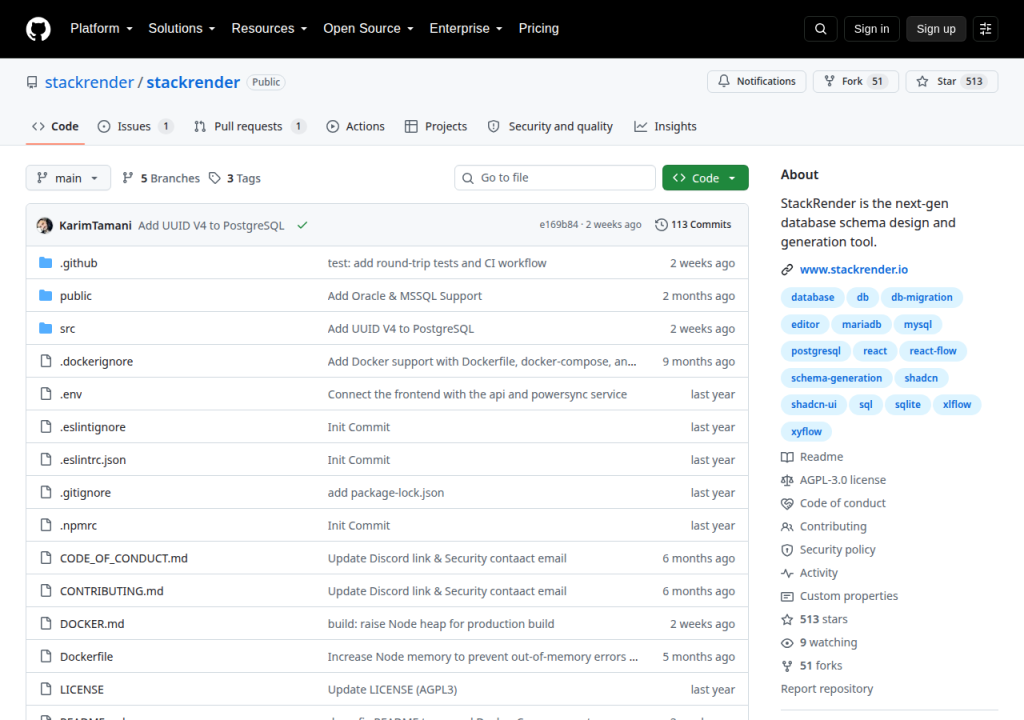The height and width of the screenshot is (720, 1024).
Task: Open AGPL-3.0 license in sidebar
Action: [x=834, y=480]
